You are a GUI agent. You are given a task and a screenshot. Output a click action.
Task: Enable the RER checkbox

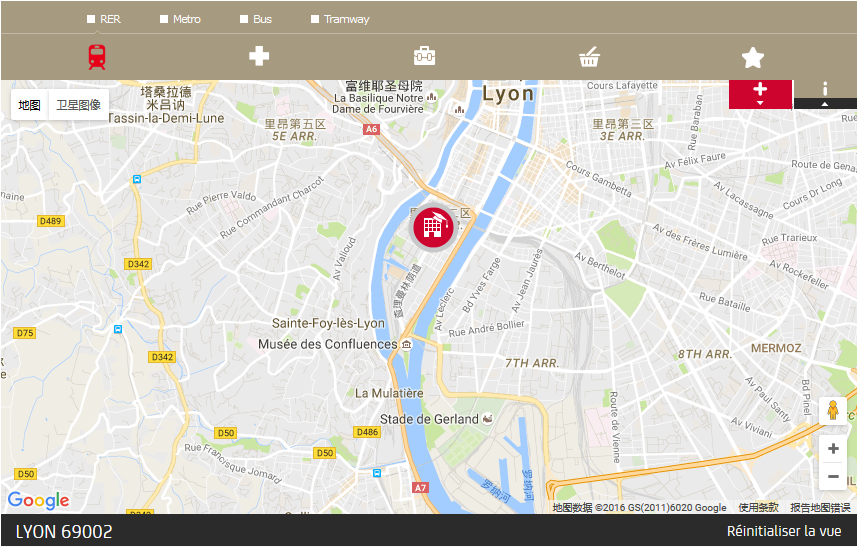click(91, 19)
